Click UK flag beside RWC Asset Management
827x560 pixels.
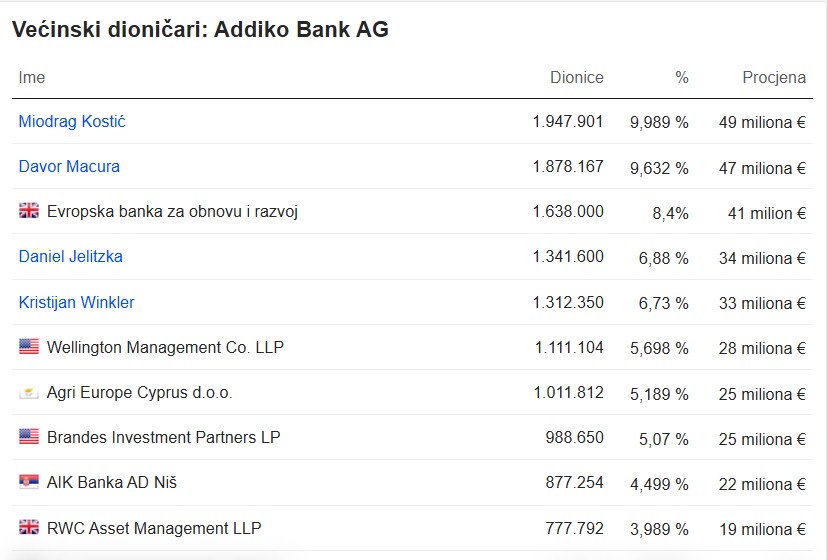point(29,527)
